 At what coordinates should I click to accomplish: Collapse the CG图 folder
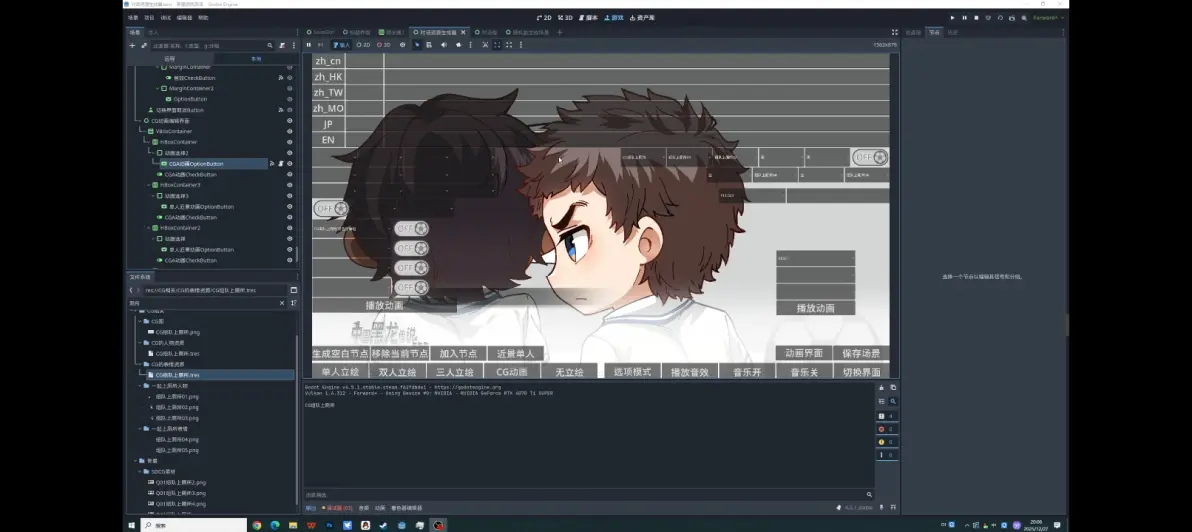click(x=139, y=321)
